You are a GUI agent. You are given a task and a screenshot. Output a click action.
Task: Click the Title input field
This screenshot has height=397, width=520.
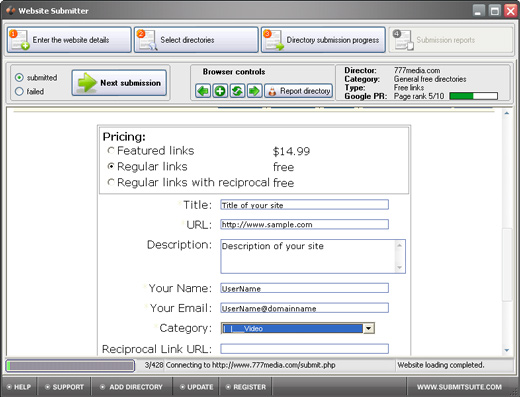click(304, 205)
